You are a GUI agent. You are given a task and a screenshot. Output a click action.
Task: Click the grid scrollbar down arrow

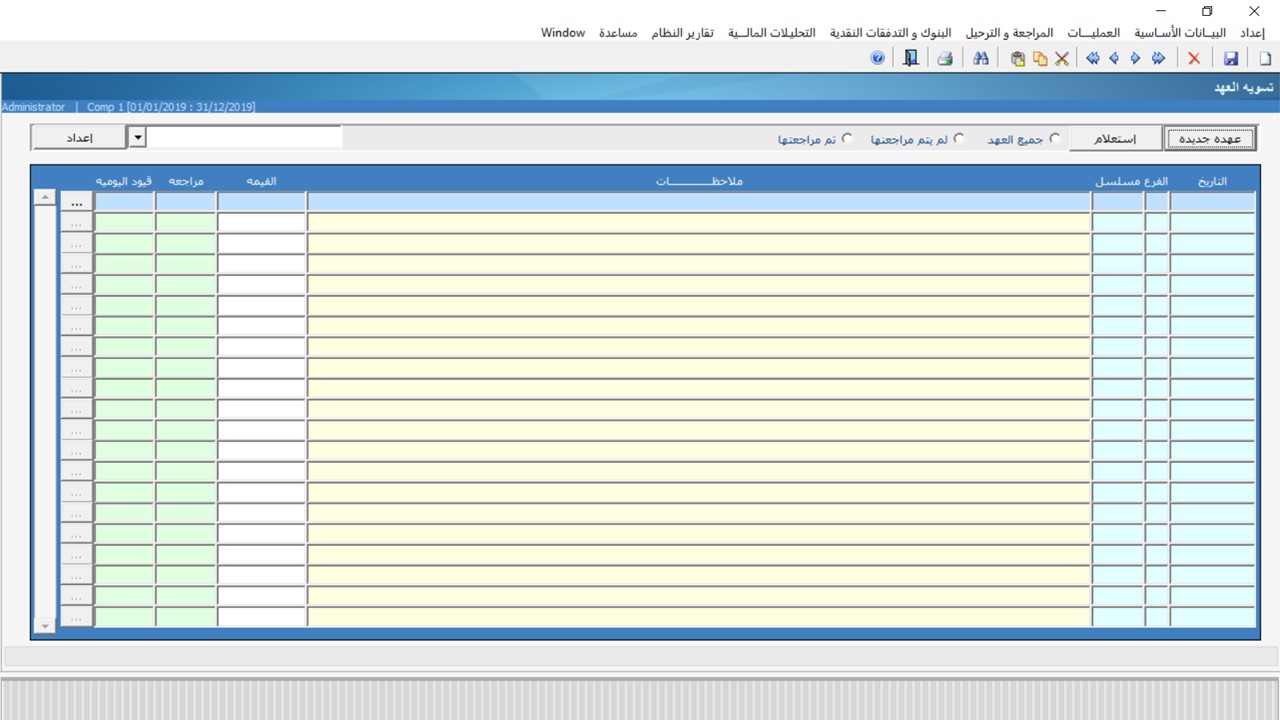tap(44, 625)
